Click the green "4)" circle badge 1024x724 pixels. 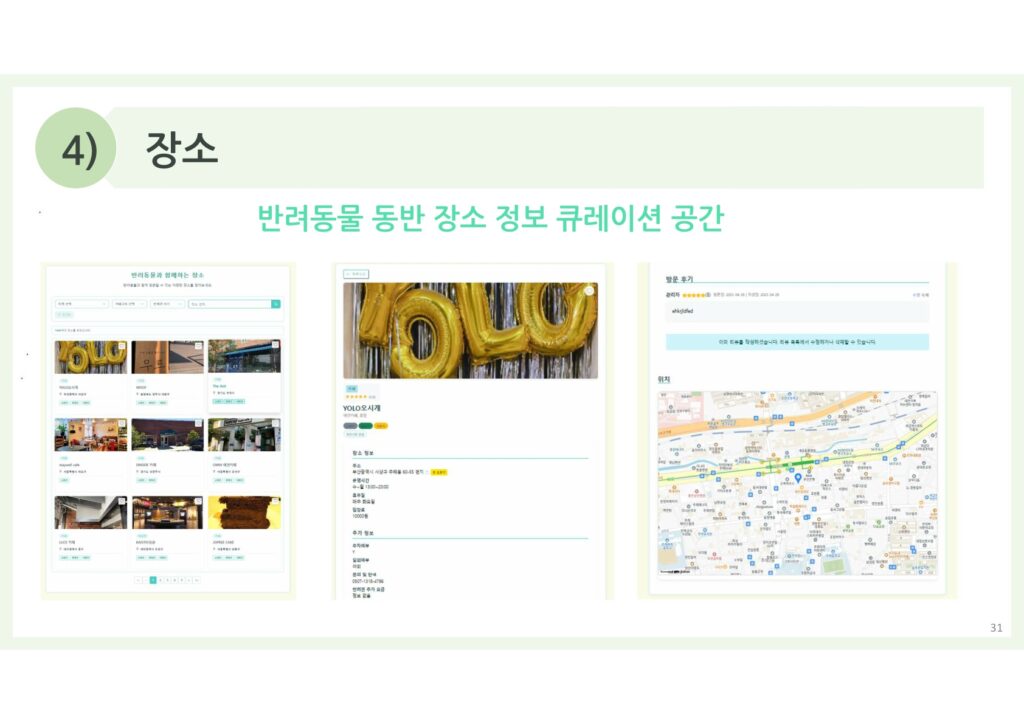click(x=76, y=148)
